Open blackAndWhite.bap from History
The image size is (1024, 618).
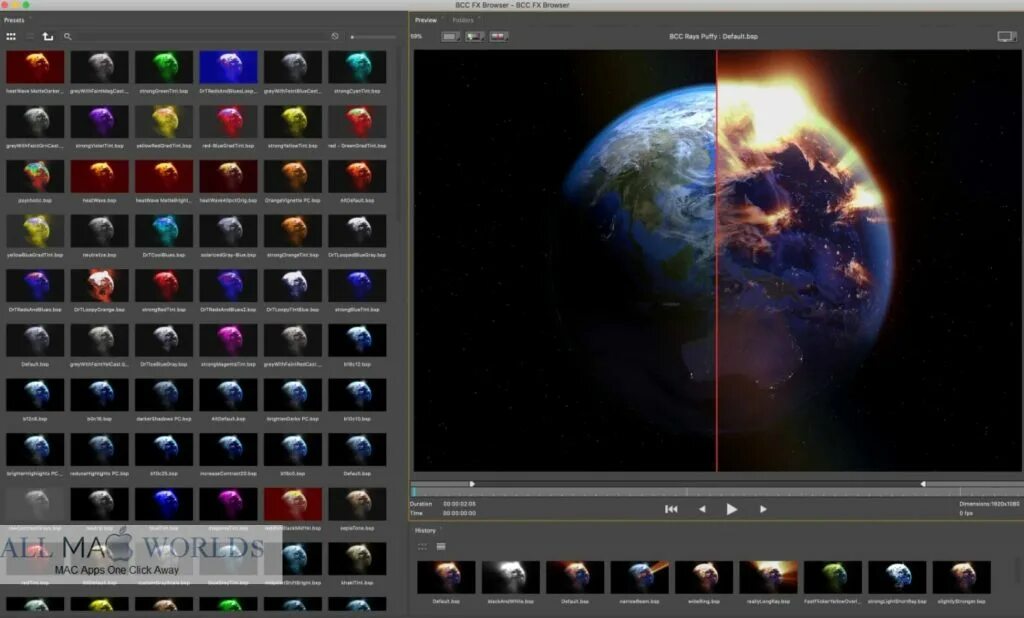511,577
